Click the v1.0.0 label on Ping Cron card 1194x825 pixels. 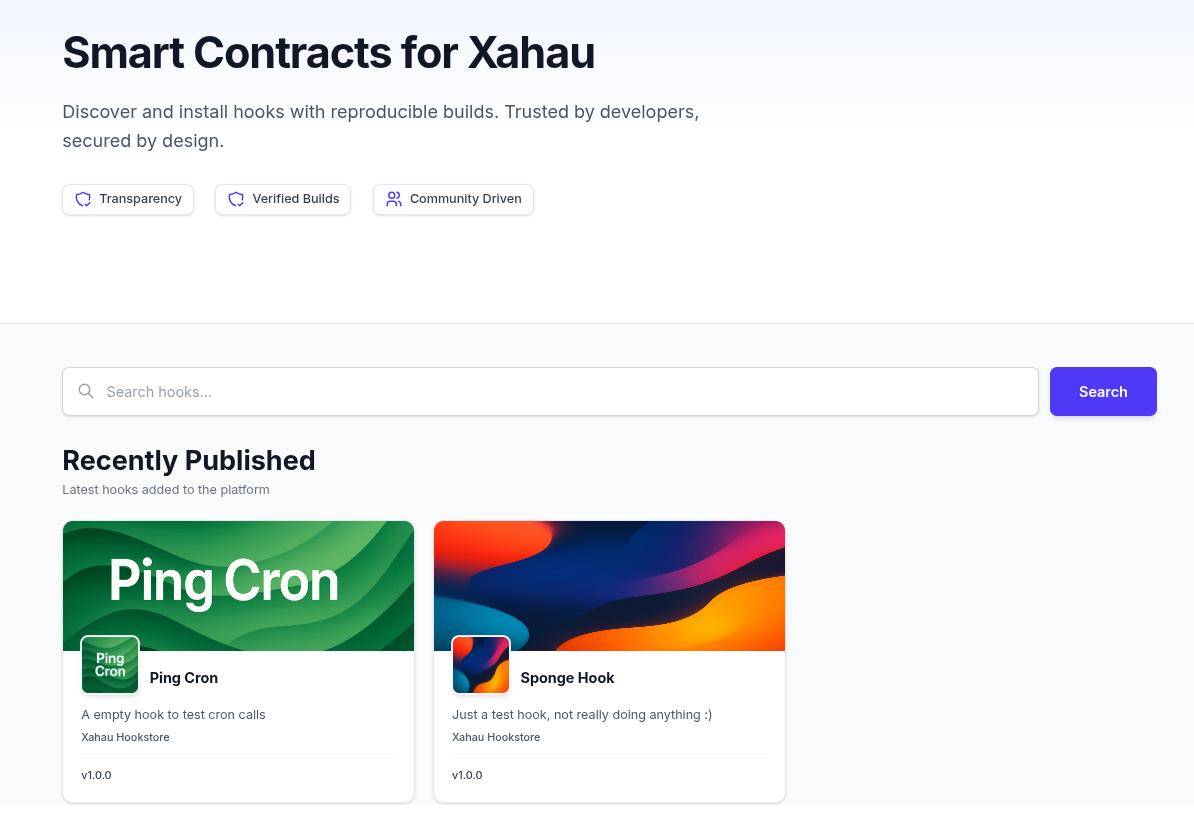point(96,774)
